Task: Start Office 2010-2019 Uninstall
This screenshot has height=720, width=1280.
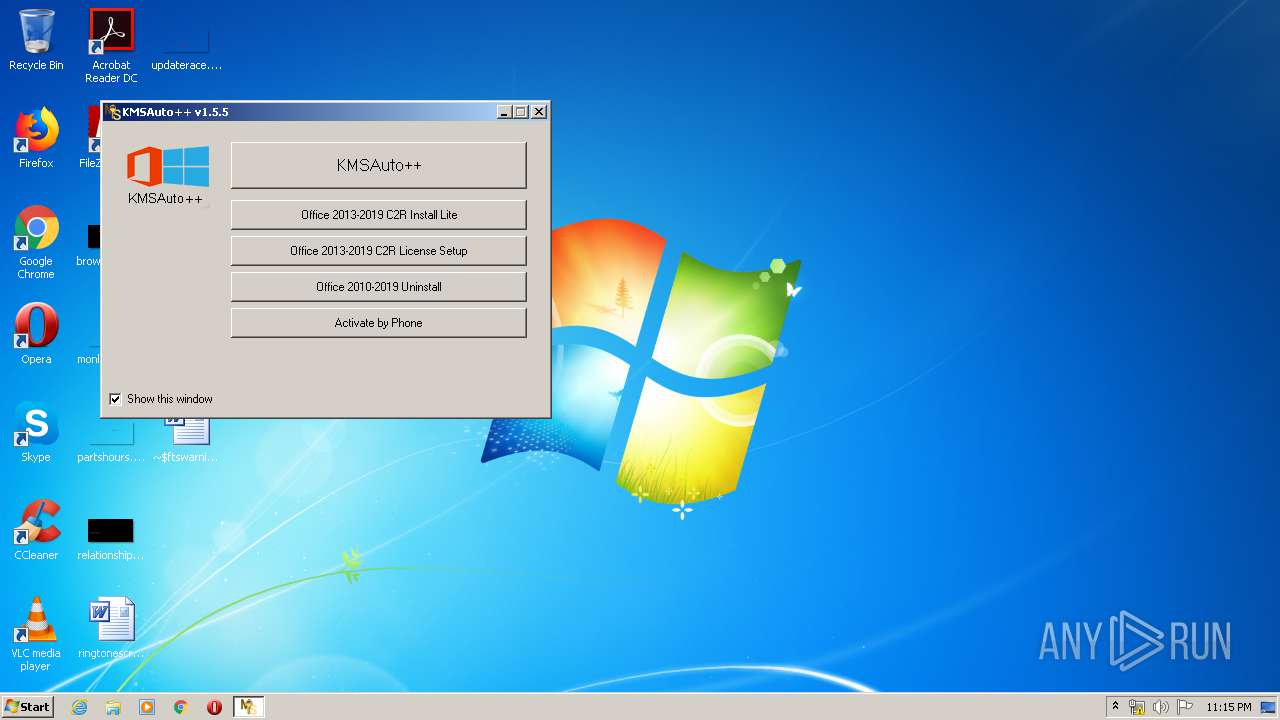Action: [x=378, y=287]
